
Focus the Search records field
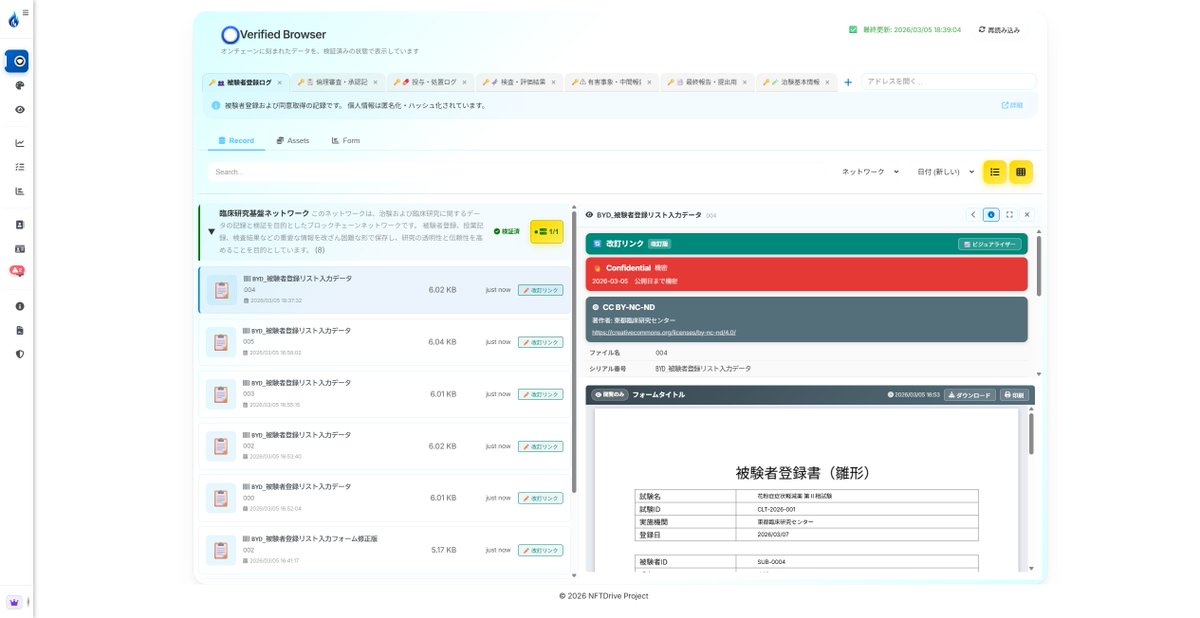(x=520, y=172)
